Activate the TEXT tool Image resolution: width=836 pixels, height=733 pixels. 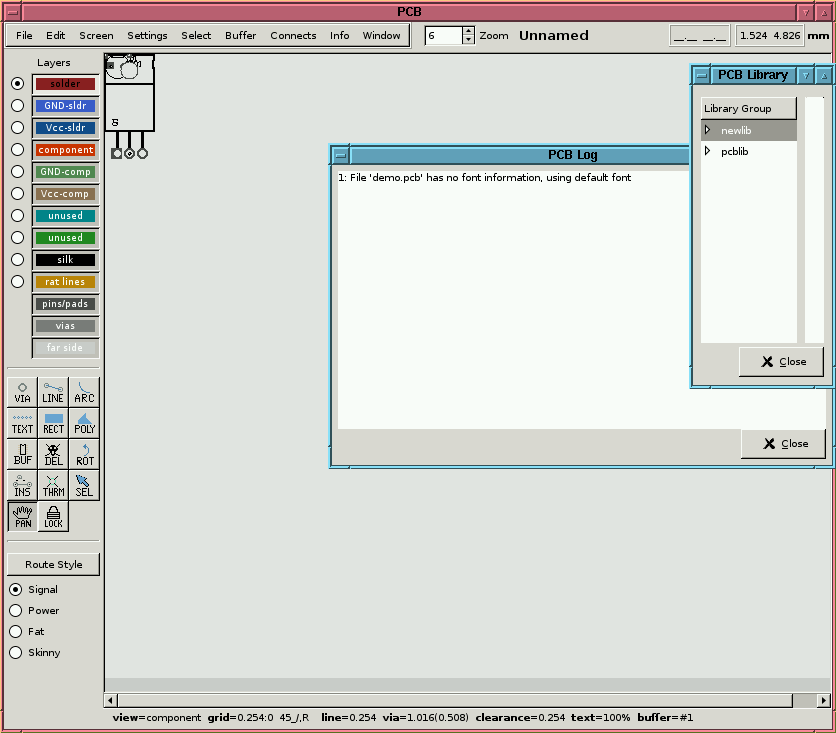pos(22,423)
